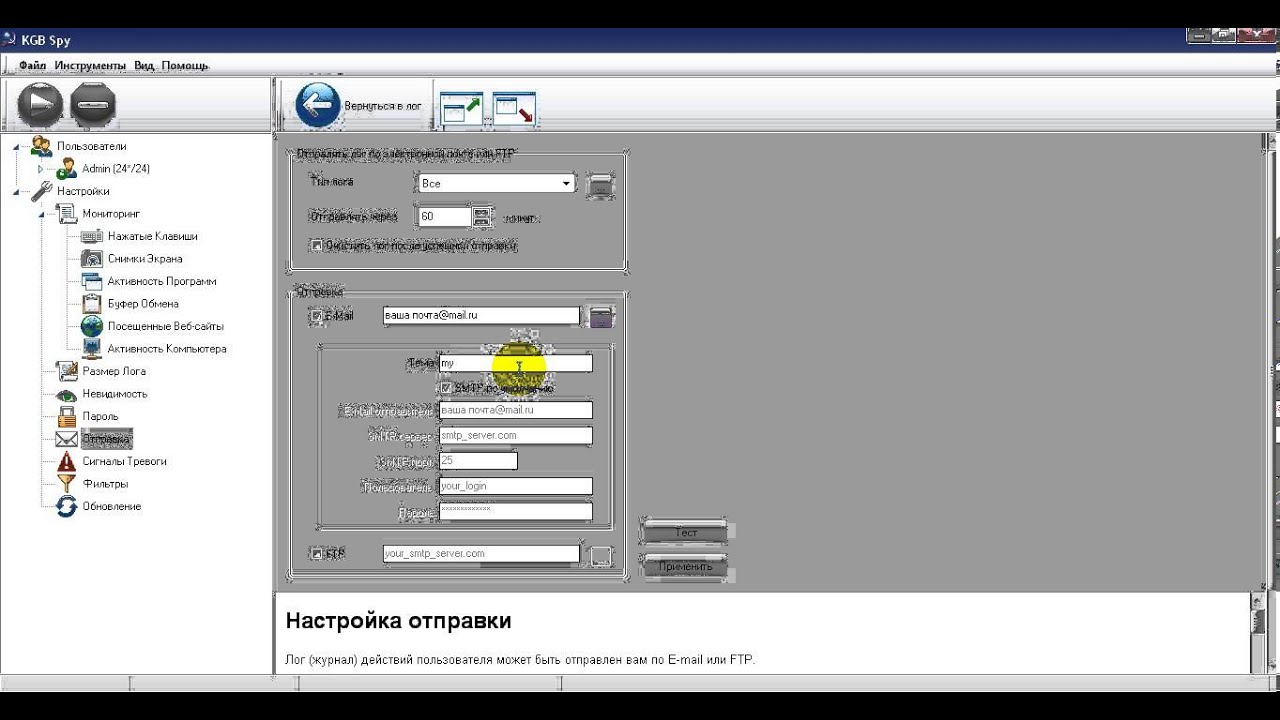Open the Вид menu
This screenshot has width=1280, height=720.
coord(144,65)
